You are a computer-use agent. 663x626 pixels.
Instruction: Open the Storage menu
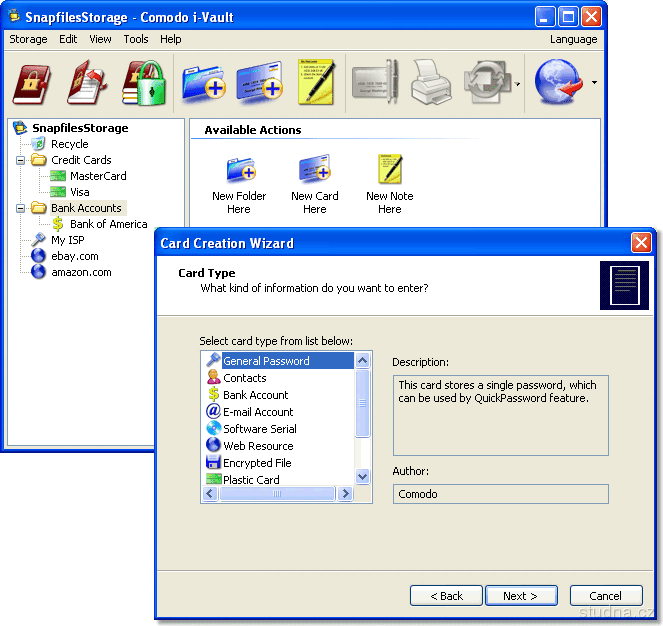point(28,39)
